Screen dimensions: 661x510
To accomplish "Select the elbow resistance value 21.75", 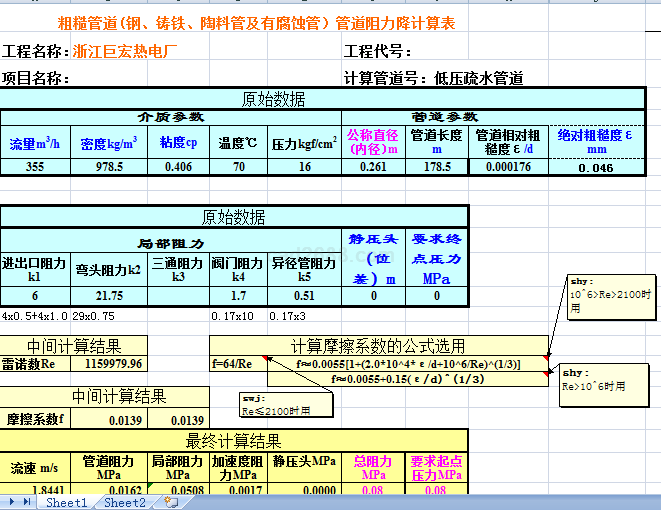I will click(109, 296).
